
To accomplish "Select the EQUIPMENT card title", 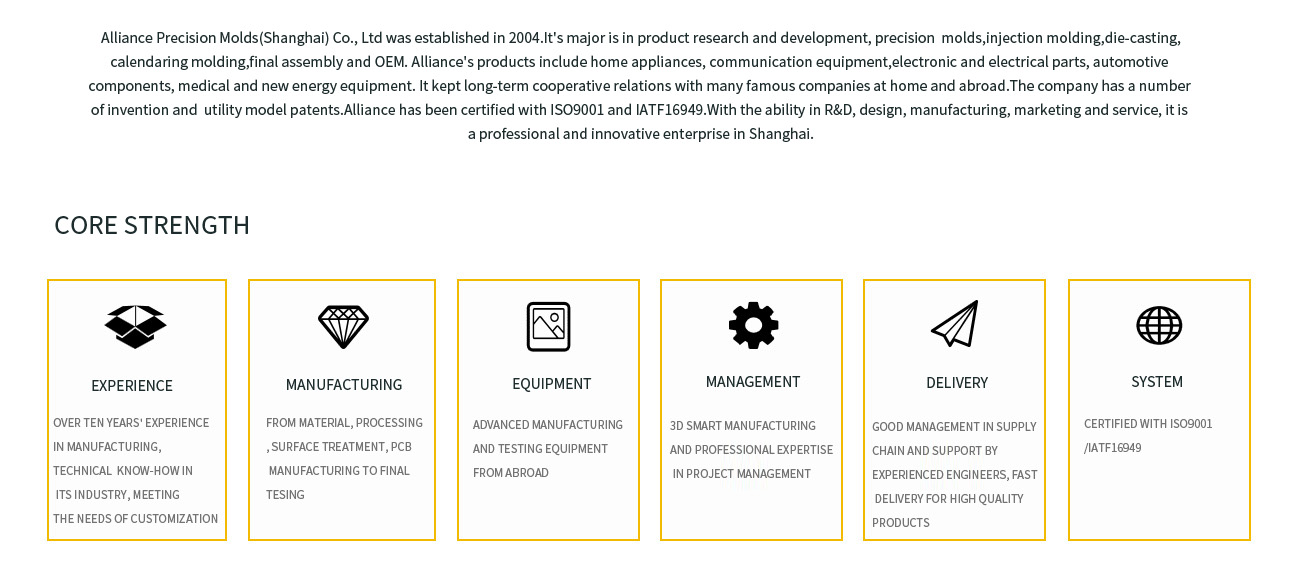I will tap(552, 384).
